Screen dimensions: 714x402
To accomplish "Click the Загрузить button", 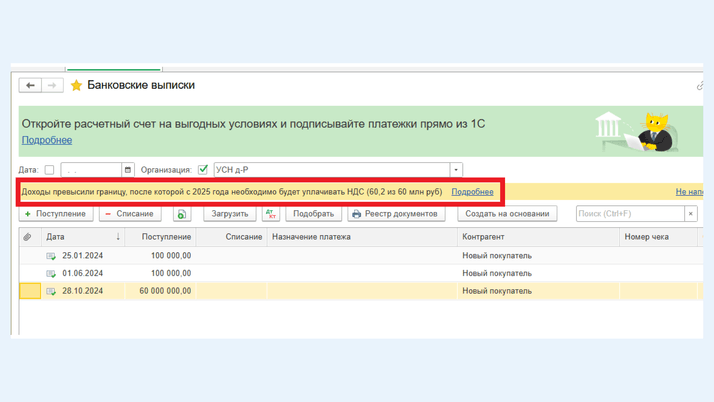I will point(230,214).
